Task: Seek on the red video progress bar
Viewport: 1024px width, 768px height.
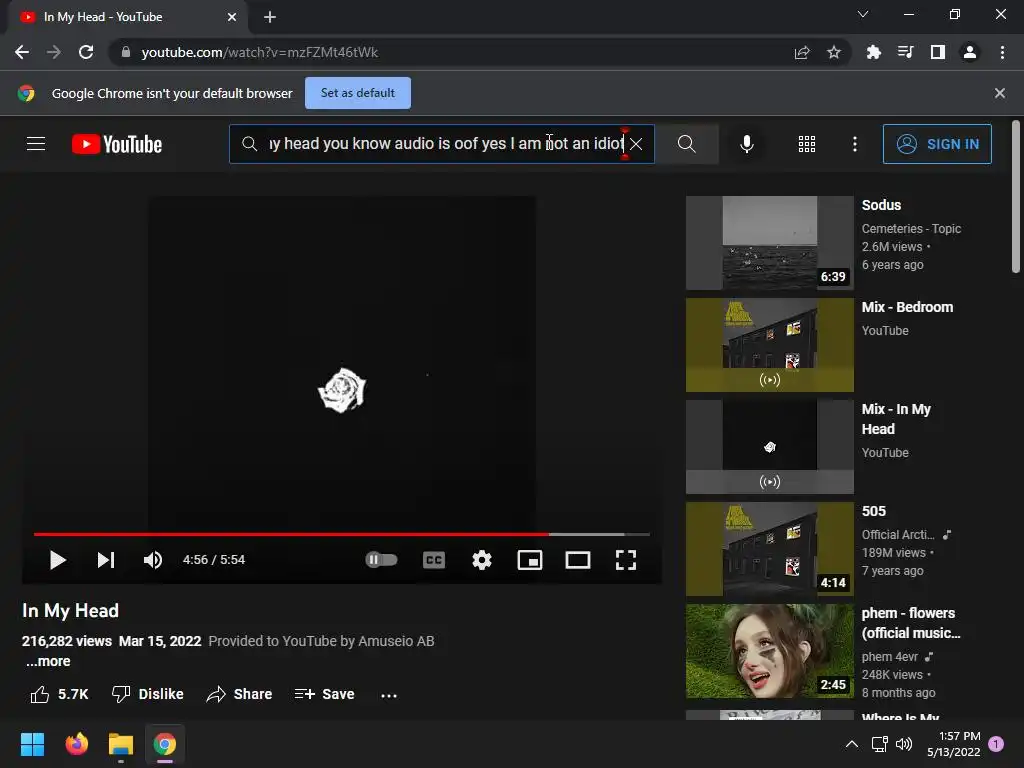Action: pos(342,534)
